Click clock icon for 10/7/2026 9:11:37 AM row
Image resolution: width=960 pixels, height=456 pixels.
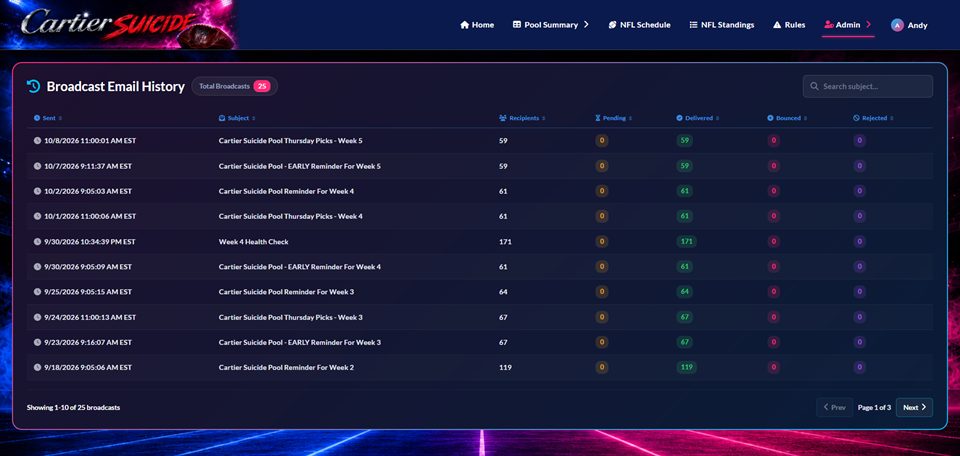(37, 166)
